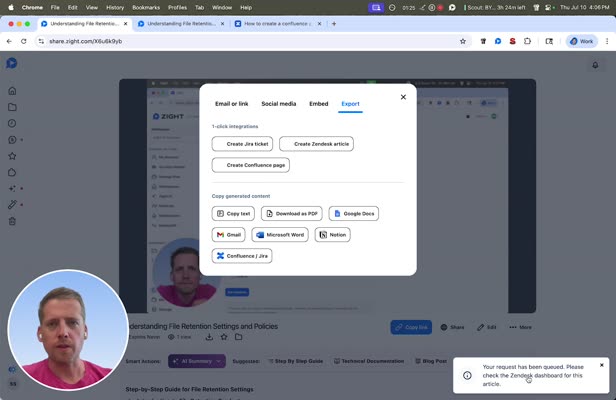Open a new browser tab
The image size is (616, 400).
click(334, 24)
